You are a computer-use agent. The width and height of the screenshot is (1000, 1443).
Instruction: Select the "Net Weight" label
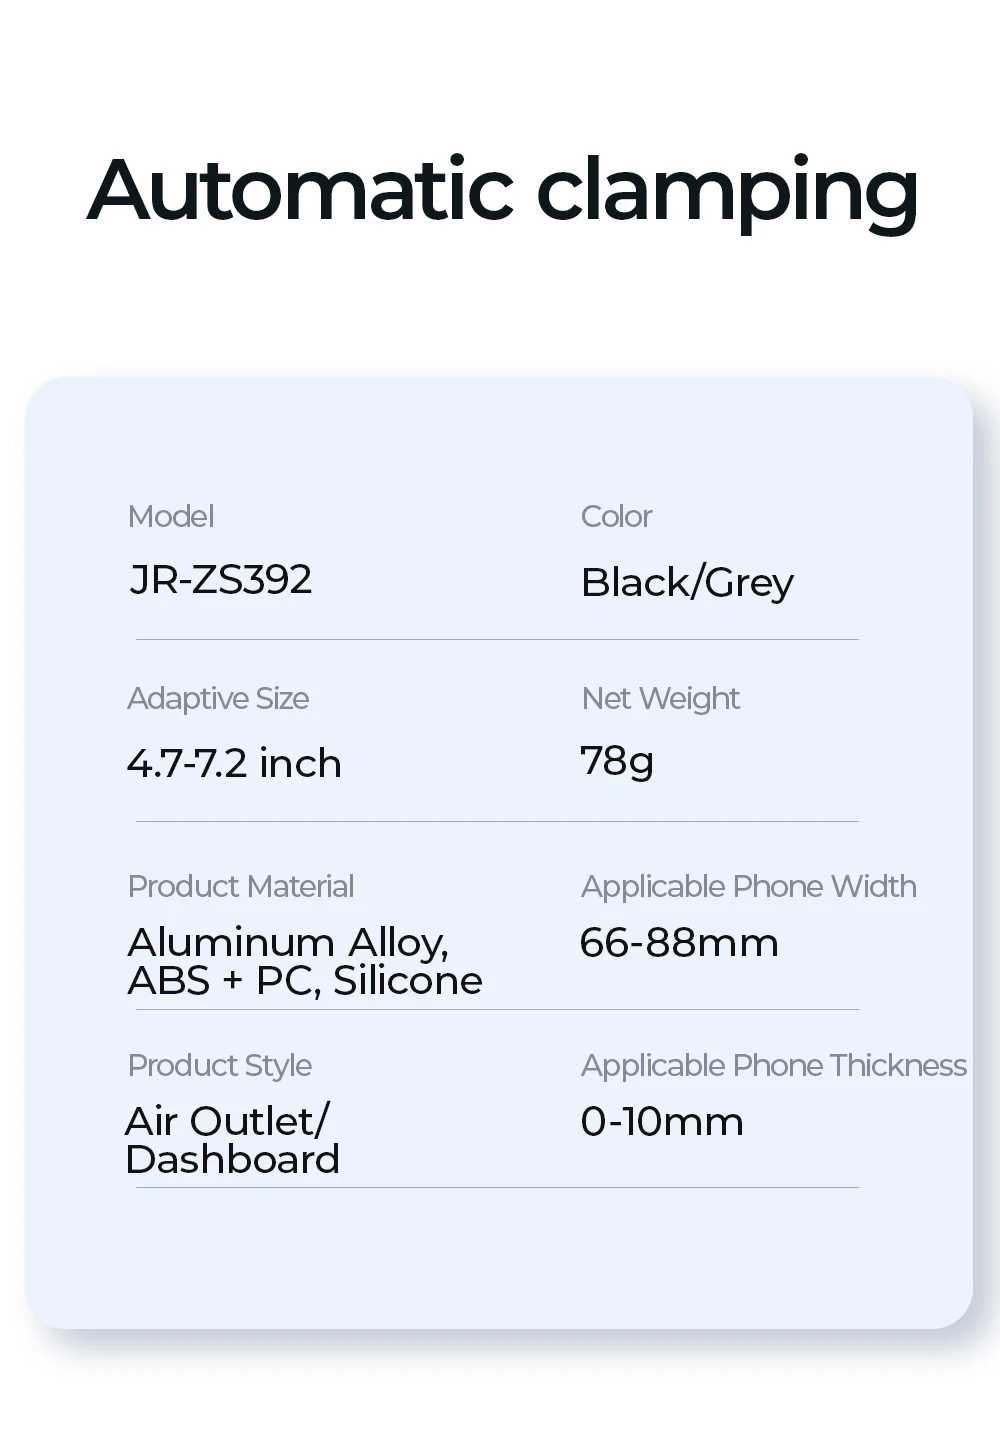click(x=660, y=698)
